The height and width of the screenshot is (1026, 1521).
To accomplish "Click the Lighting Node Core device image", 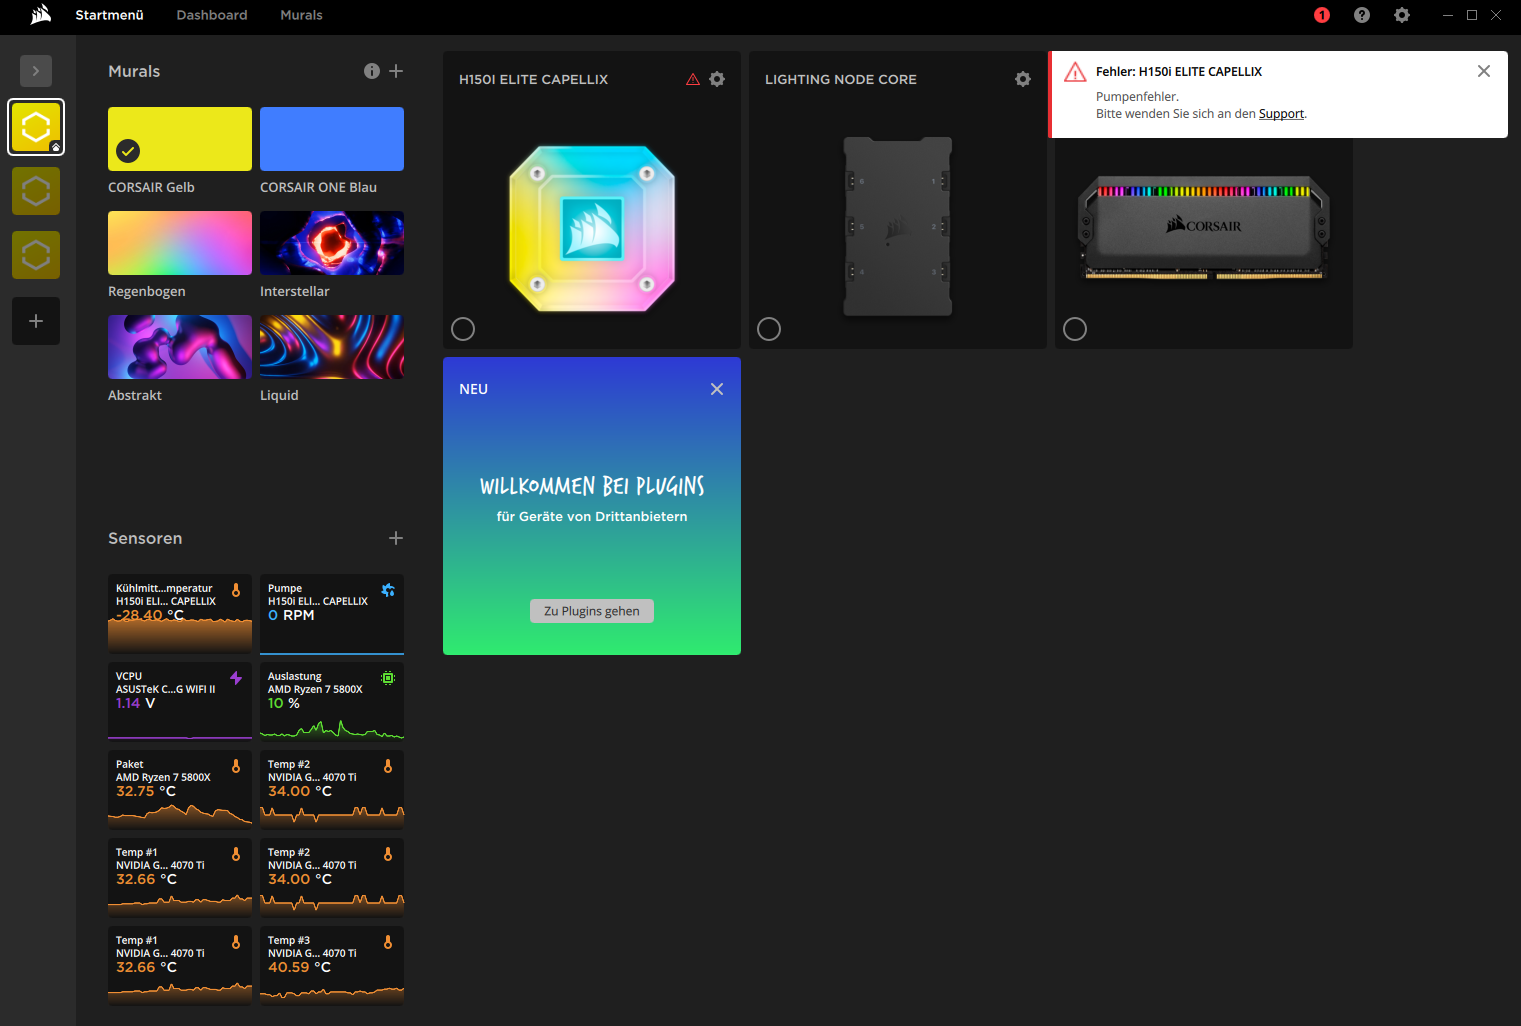I will click(x=898, y=226).
